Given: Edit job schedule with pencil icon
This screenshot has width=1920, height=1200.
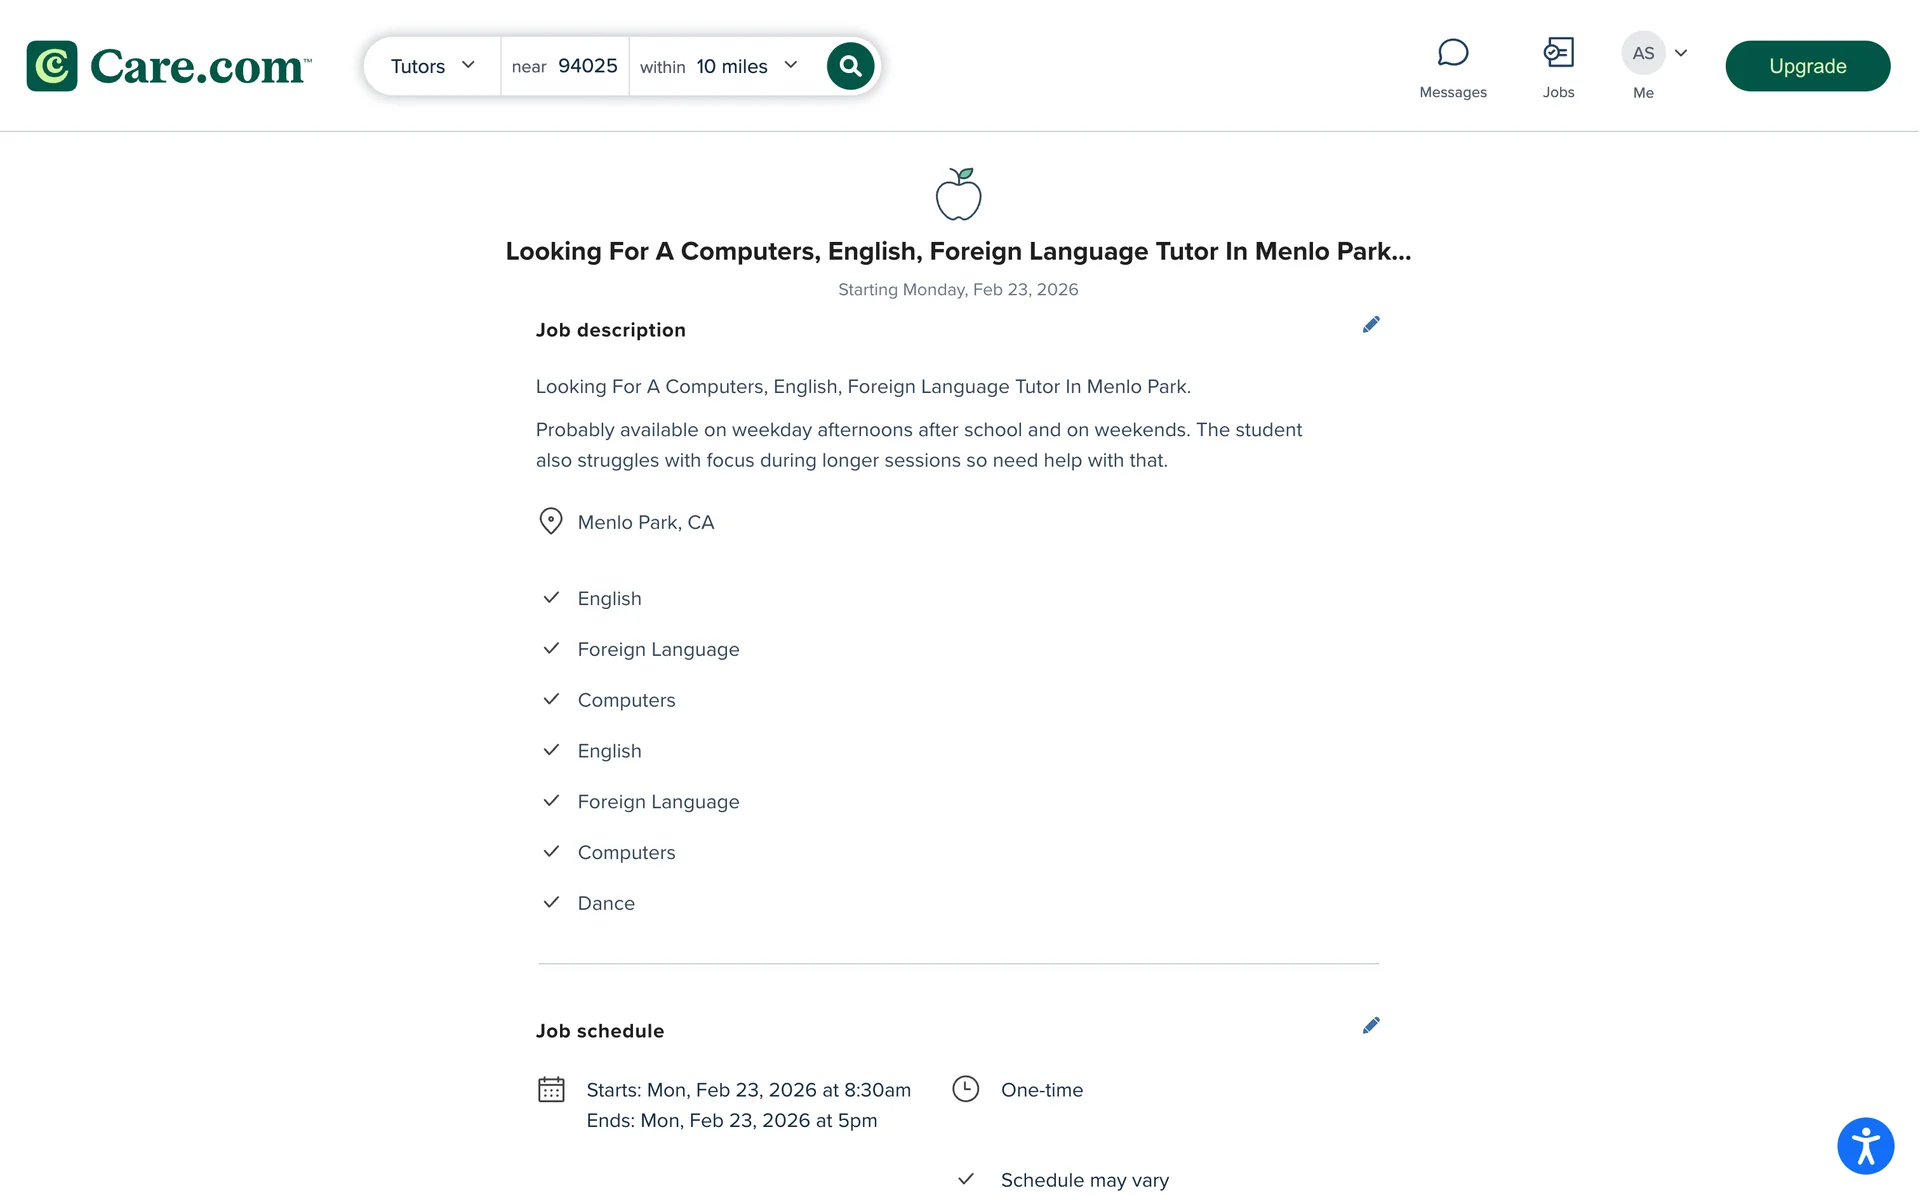Looking at the screenshot, I should (x=1371, y=1026).
